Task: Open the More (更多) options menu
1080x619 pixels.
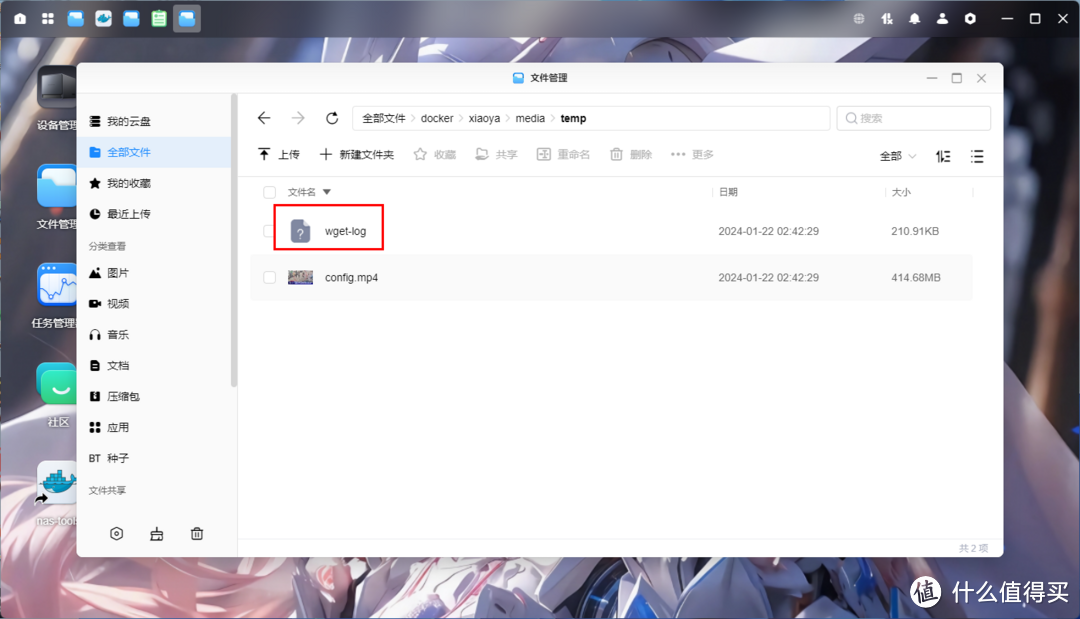Action: 691,153
